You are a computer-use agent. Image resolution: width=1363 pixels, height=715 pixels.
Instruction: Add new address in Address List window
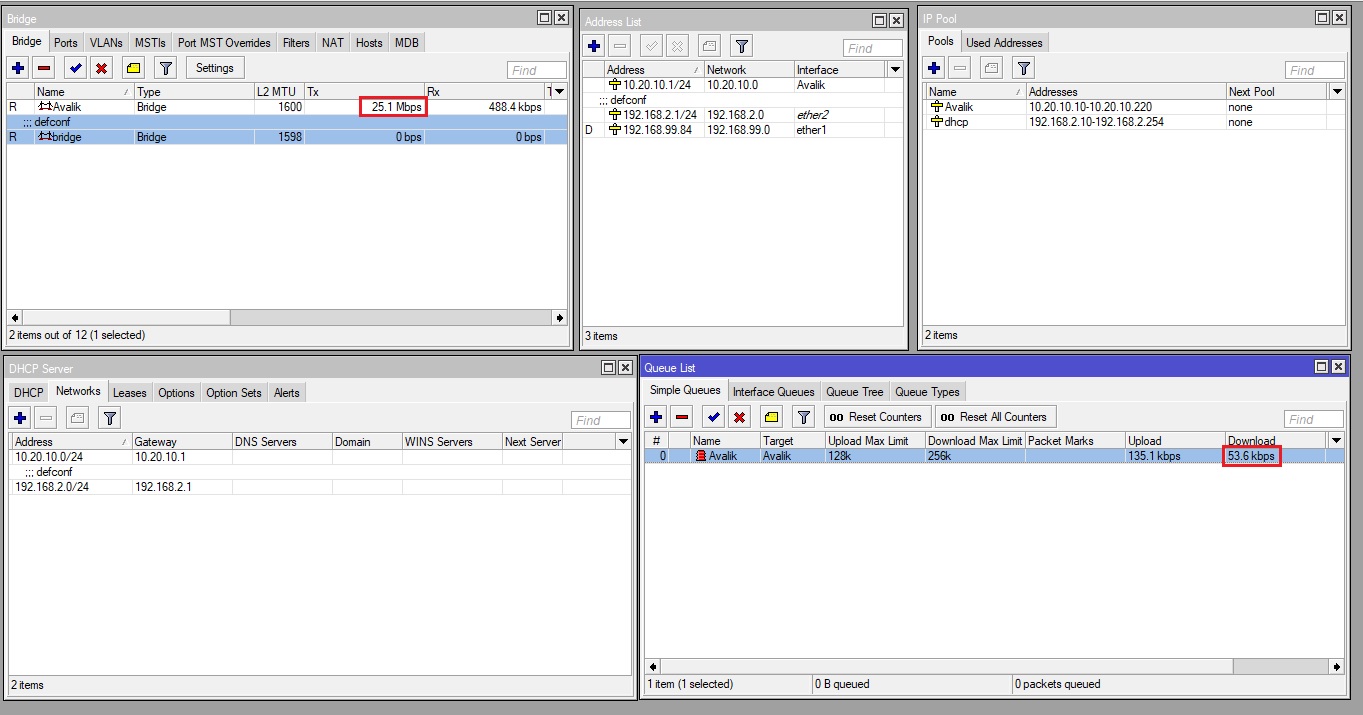[594, 46]
